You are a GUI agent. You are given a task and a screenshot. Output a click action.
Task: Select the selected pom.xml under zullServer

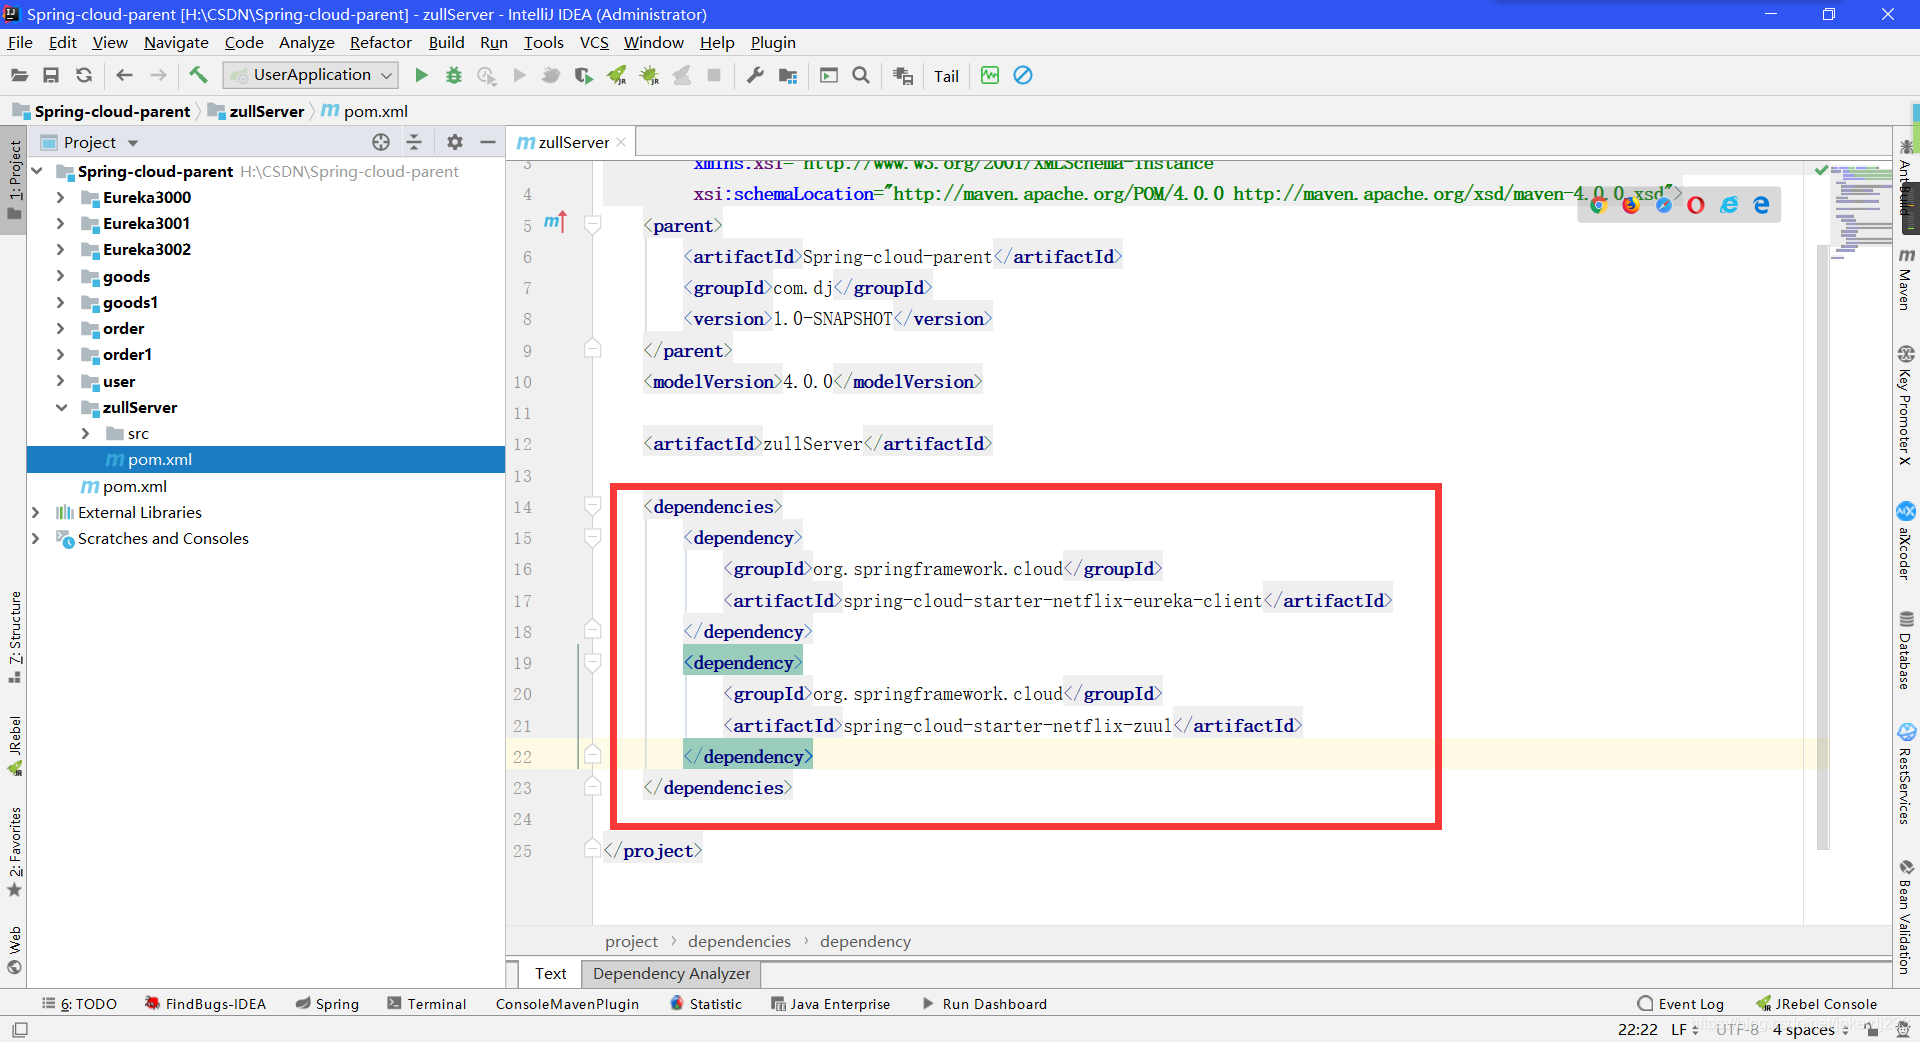pos(266,459)
